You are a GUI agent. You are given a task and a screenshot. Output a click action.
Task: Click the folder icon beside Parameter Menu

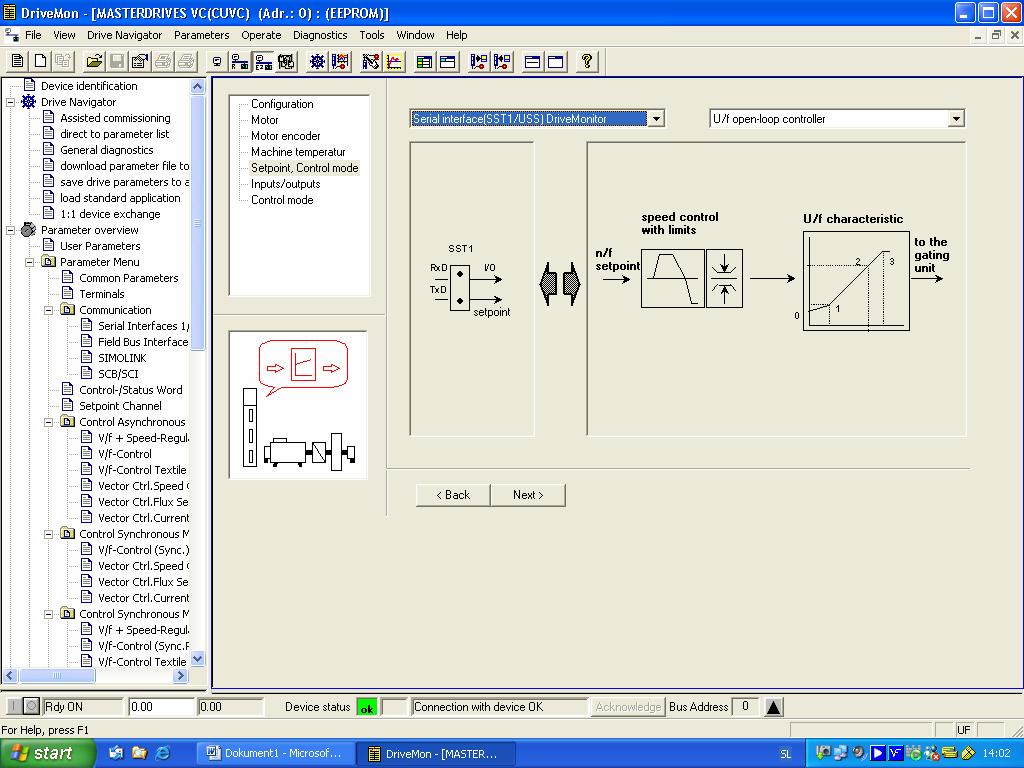[48, 261]
